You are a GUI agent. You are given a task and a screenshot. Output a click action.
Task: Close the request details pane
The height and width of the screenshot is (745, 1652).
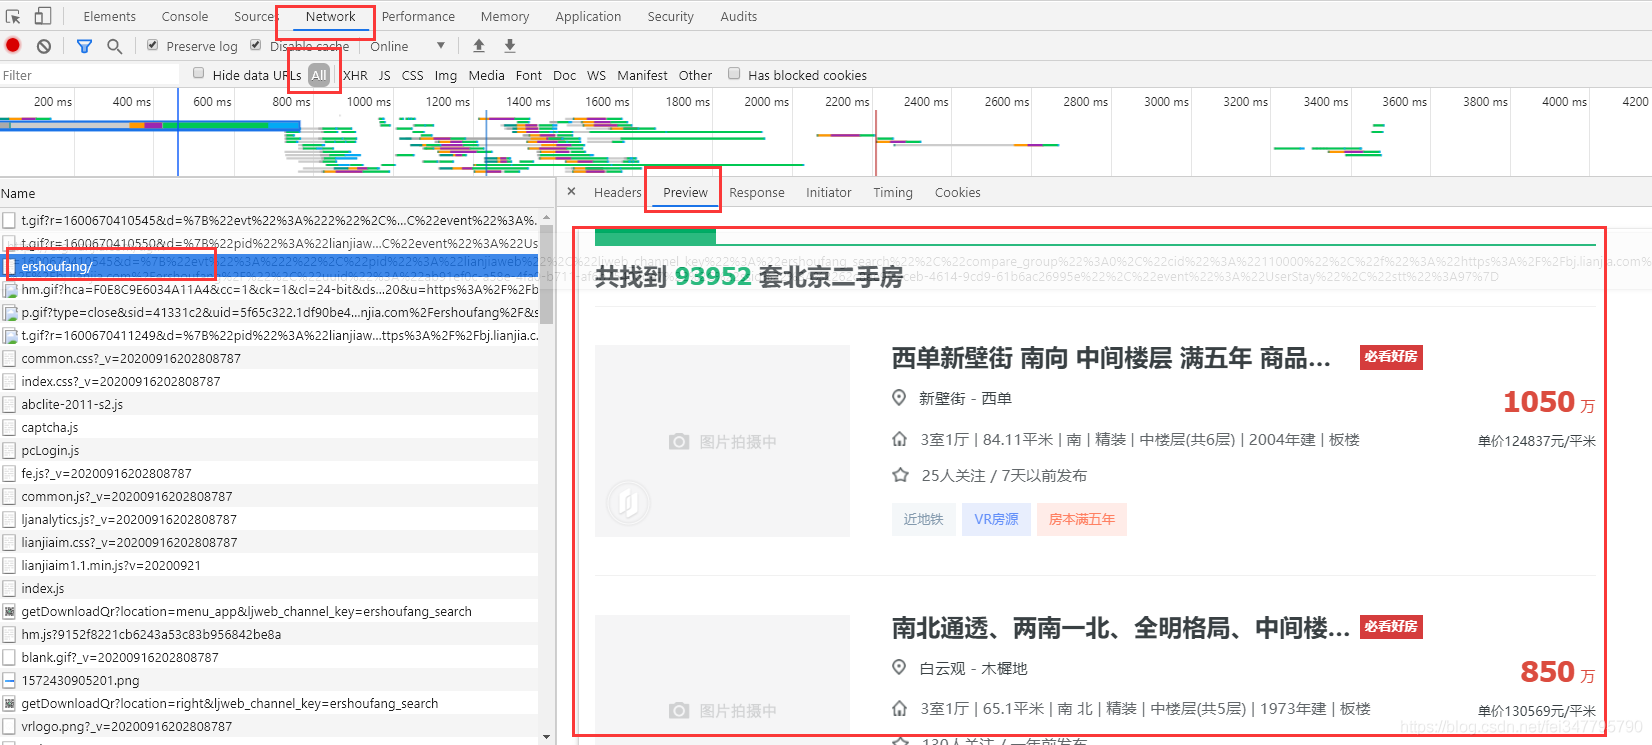click(x=571, y=192)
